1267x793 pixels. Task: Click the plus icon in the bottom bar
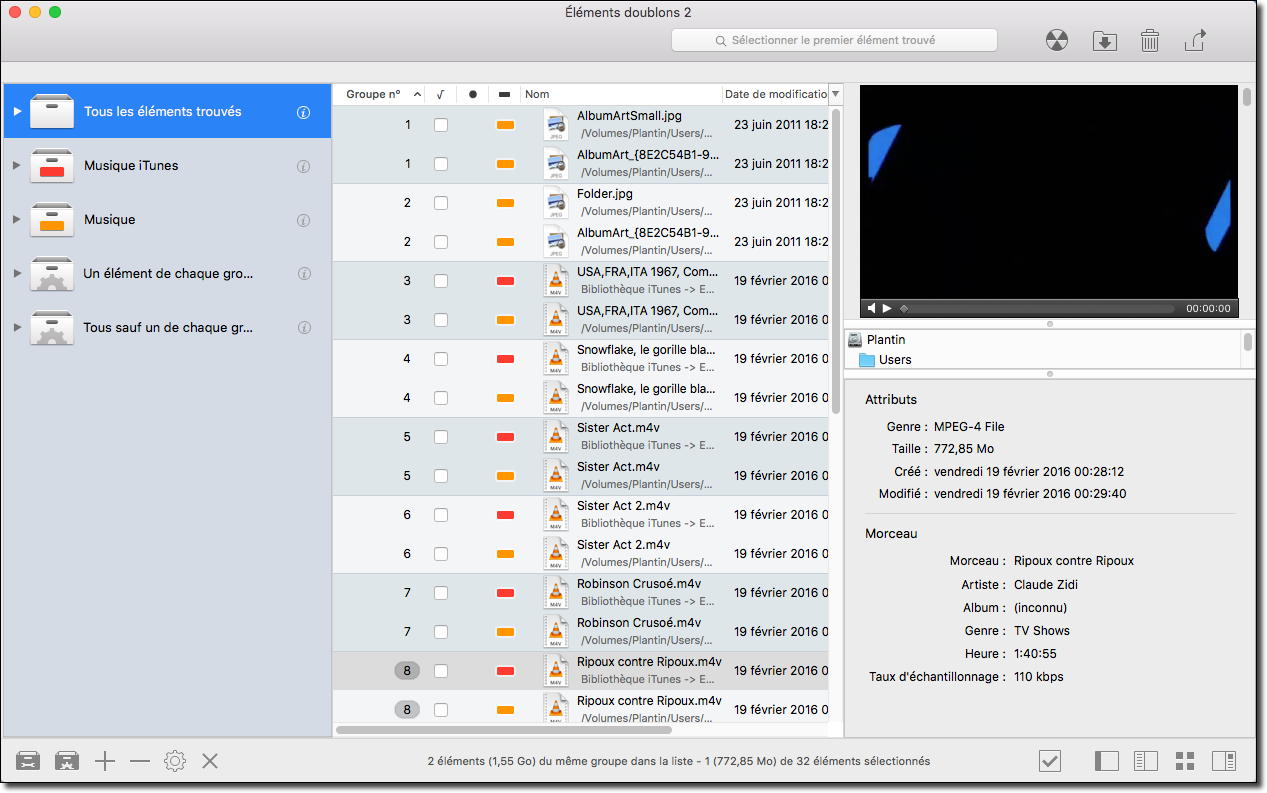coord(105,761)
